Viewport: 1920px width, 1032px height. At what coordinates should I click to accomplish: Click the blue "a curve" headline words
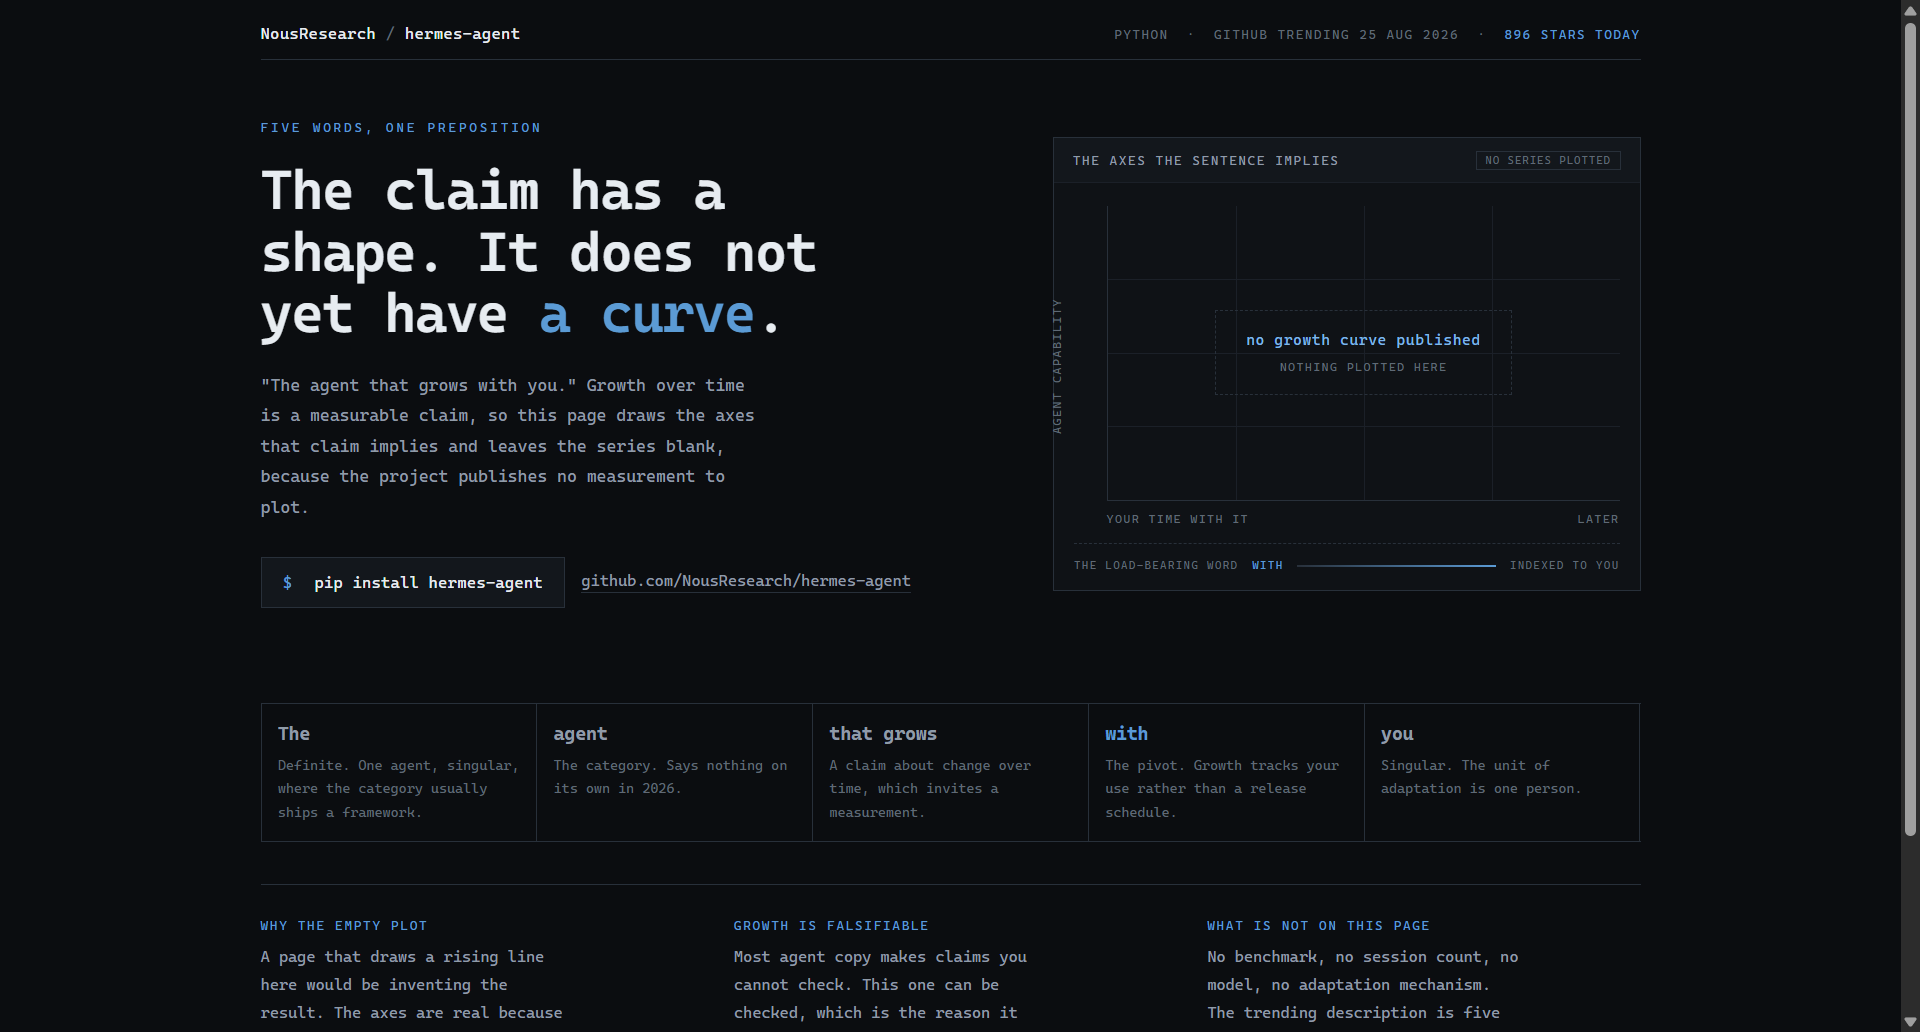pyautogui.click(x=646, y=316)
